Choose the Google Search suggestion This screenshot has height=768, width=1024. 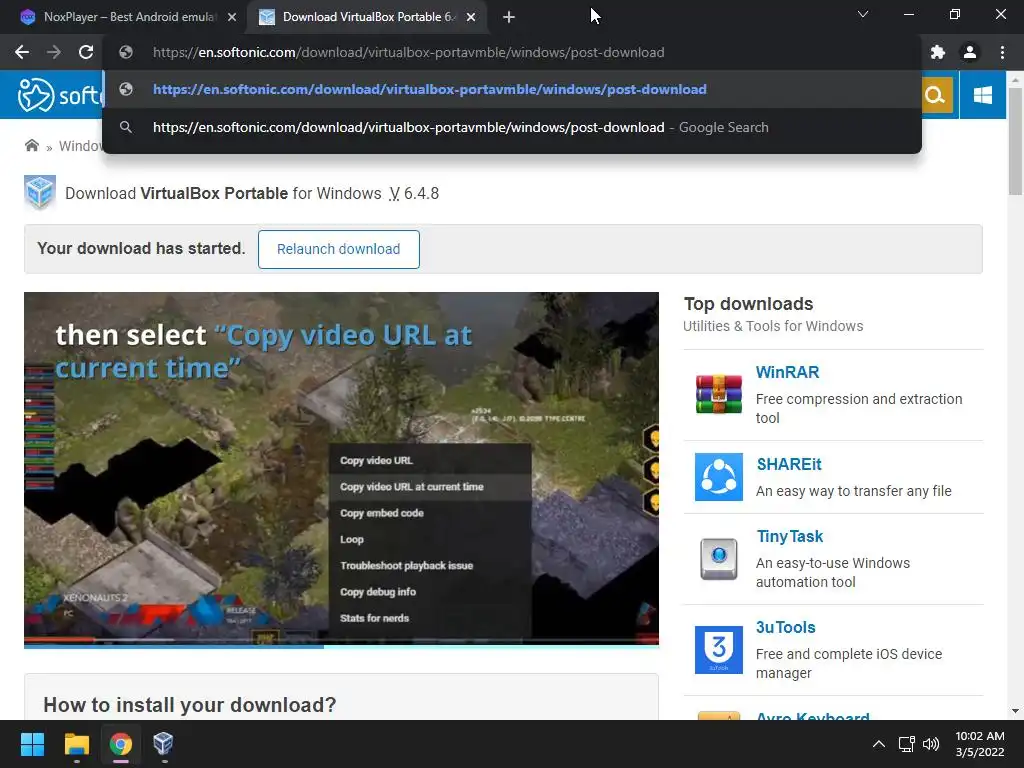[x=512, y=127]
